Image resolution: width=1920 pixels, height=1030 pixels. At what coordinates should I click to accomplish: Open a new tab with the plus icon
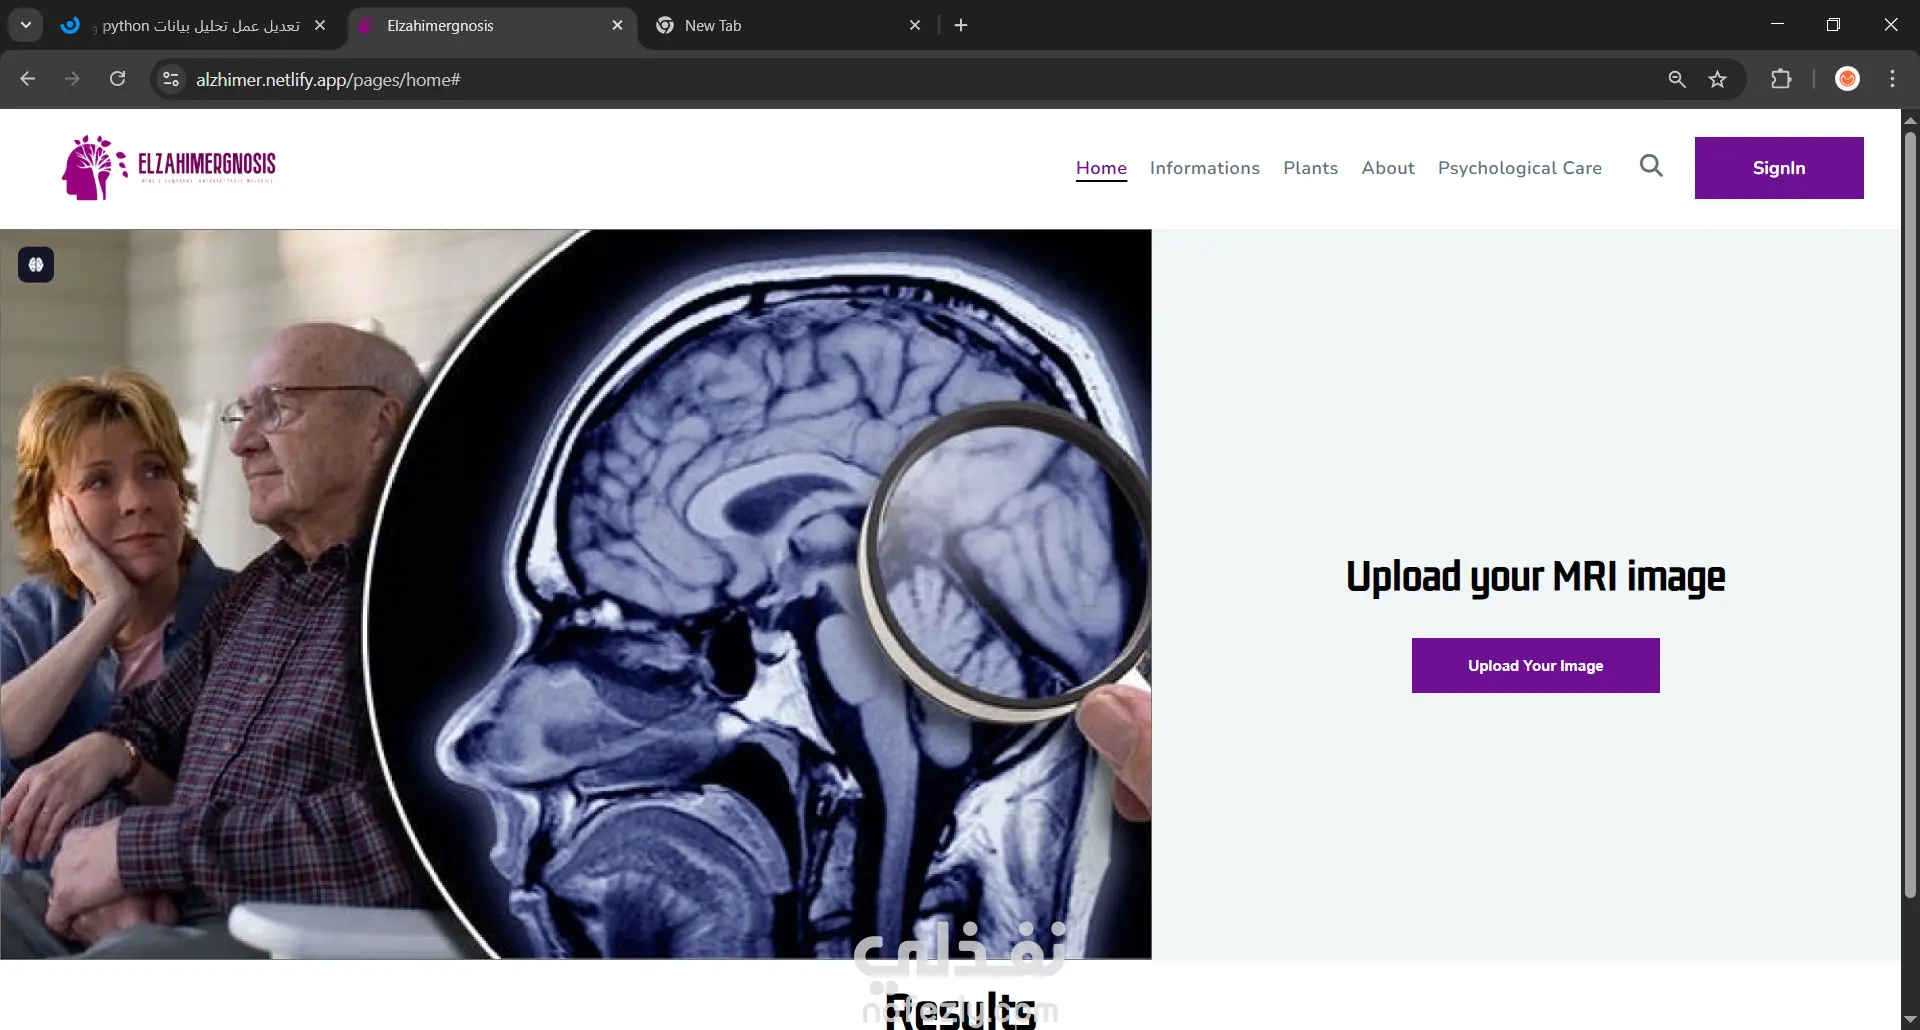[961, 25]
